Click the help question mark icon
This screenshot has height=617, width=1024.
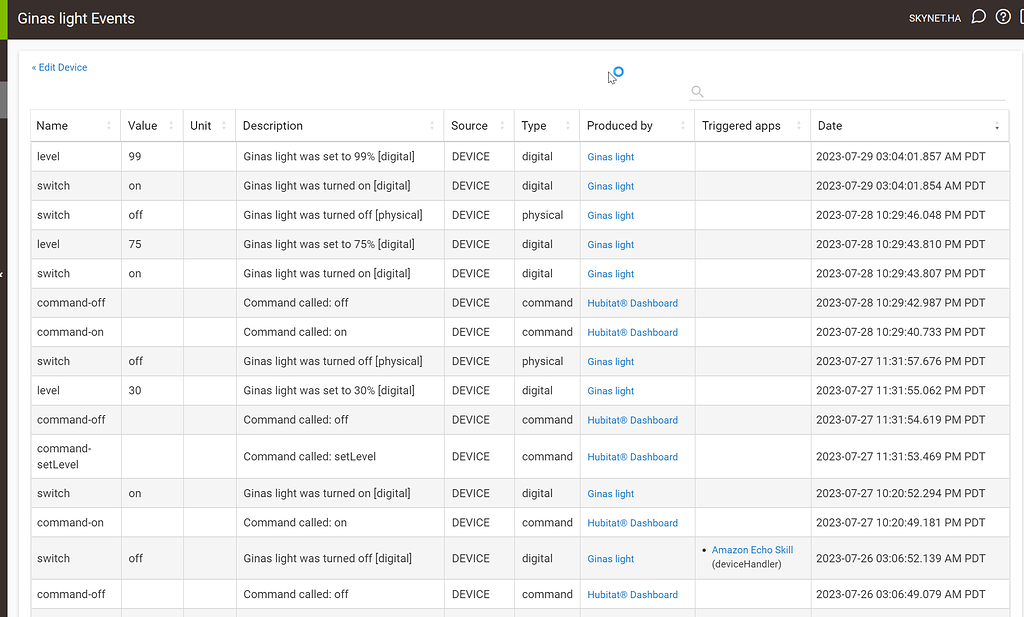tap(1003, 17)
